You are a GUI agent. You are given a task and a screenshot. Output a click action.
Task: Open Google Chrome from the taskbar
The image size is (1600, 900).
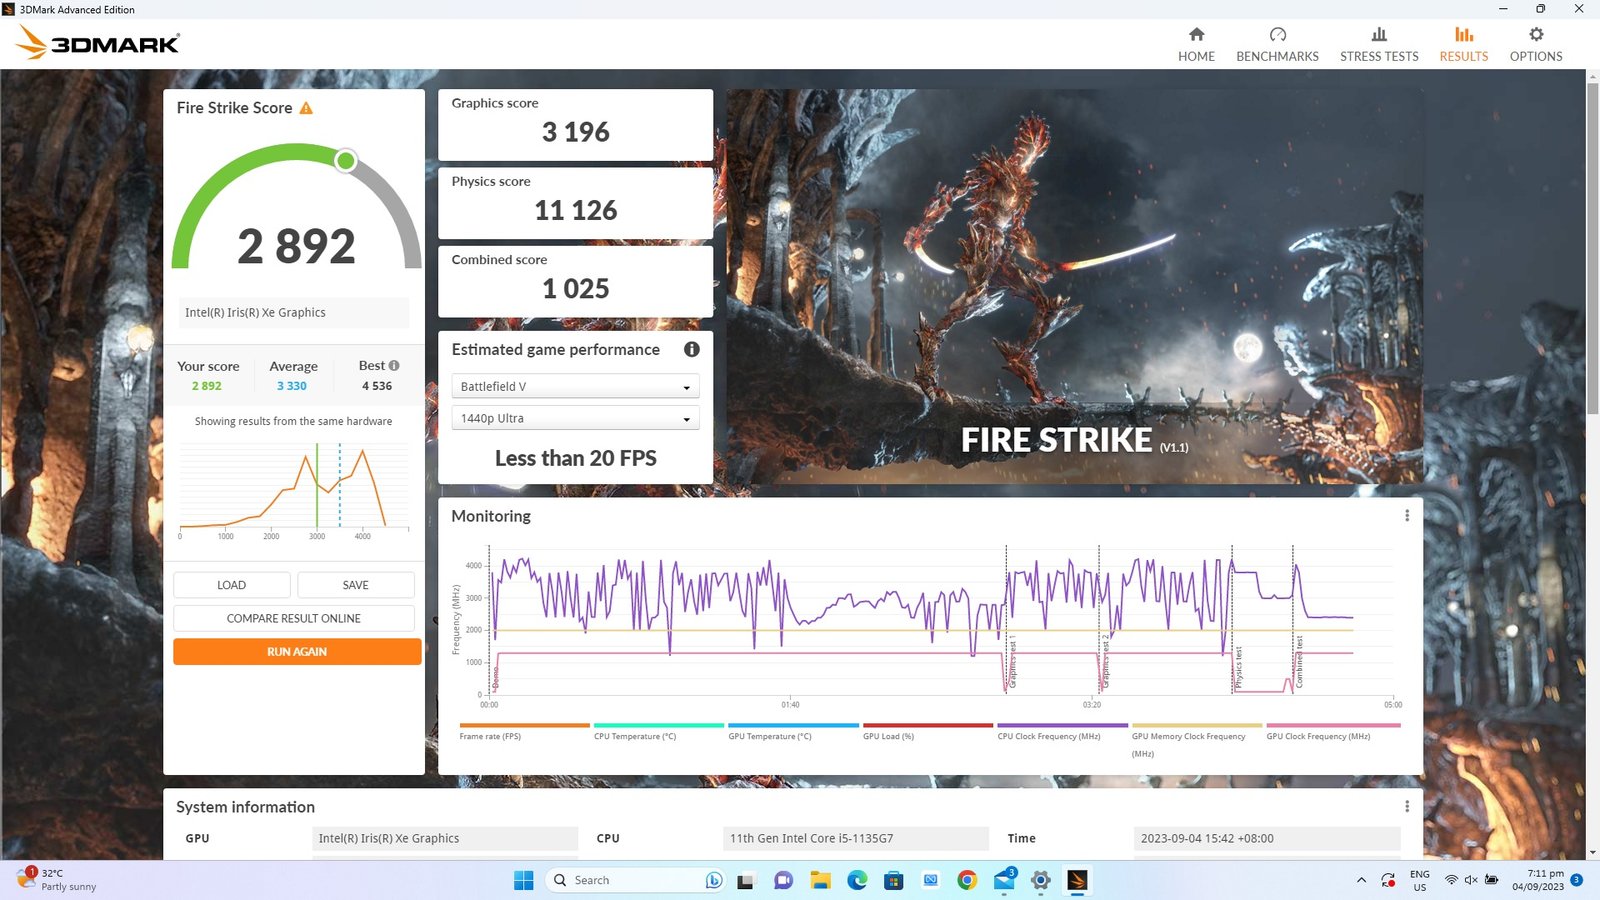[x=967, y=880]
